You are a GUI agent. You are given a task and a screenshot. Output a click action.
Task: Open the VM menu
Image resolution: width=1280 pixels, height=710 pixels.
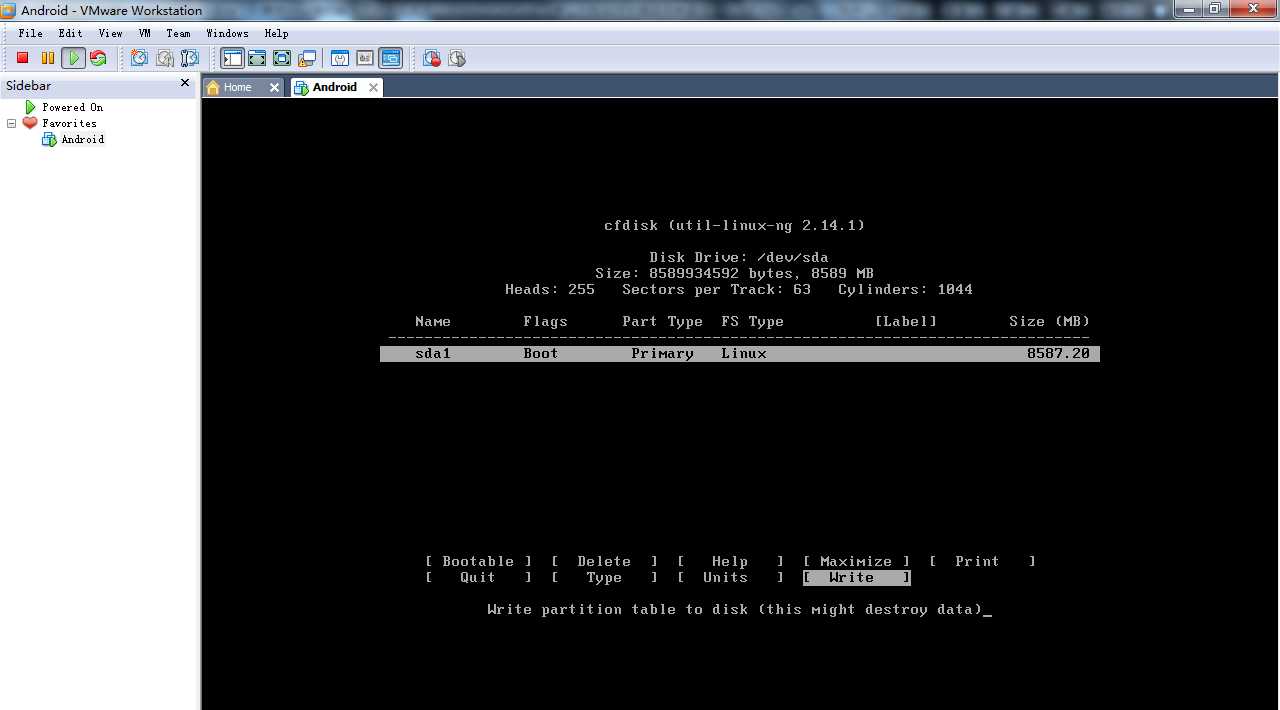point(145,33)
